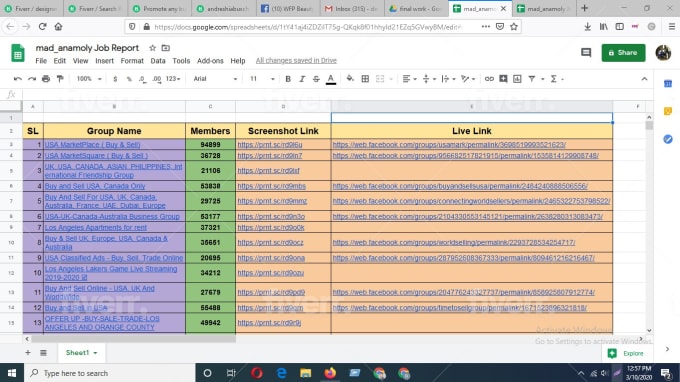Open font size 11 dropdown
Screen dimensions: 680x382
point(262,79)
